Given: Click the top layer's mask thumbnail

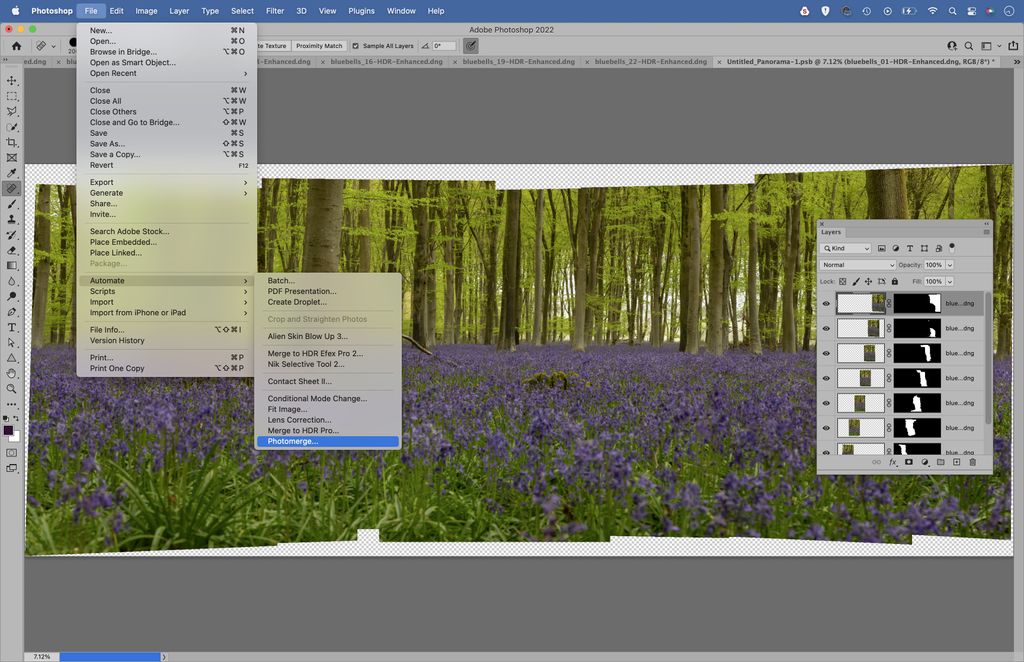Looking at the screenshot, I should pos(915,301).
